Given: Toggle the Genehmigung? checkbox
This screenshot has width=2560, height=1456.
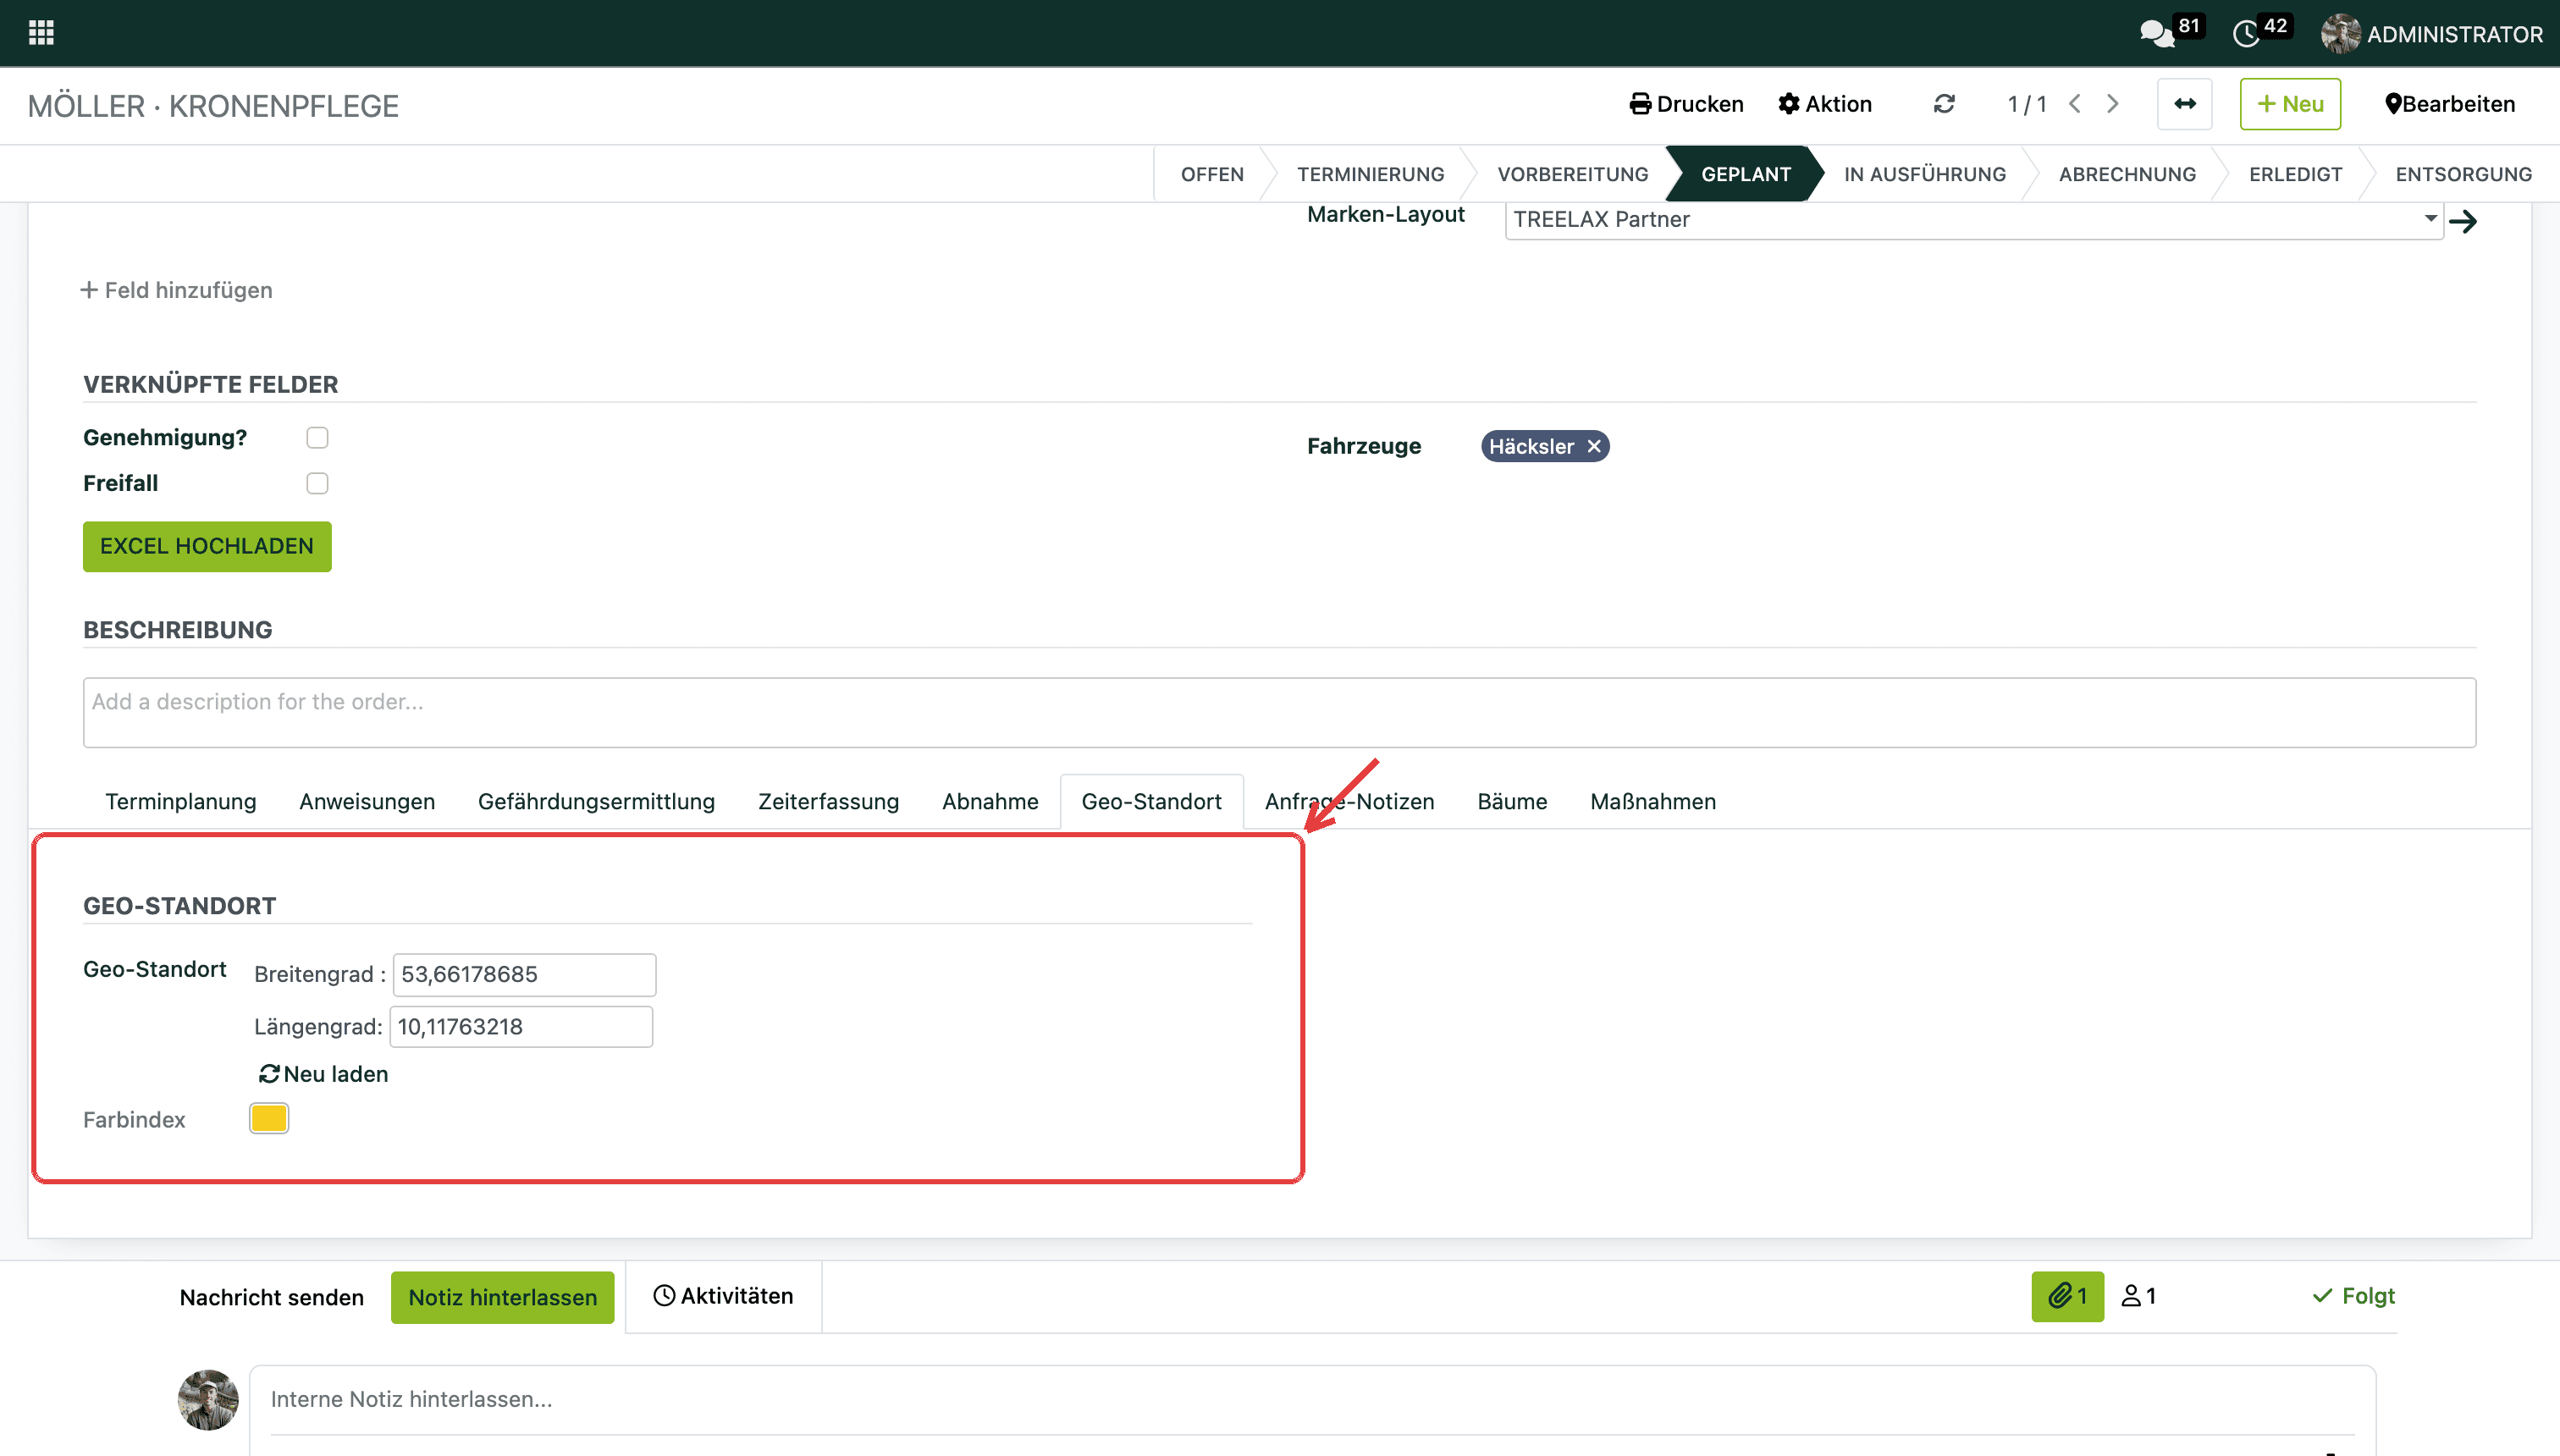Looking at the screenshot, I should tap(317, 438).
